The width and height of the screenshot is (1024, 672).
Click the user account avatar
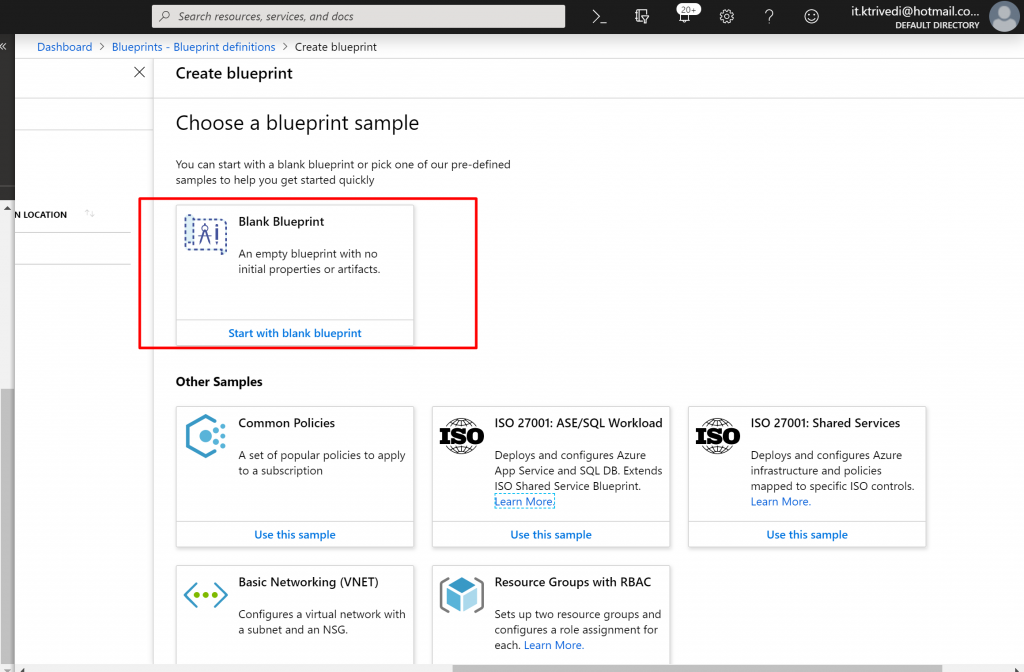click(x=1003, y=16)
